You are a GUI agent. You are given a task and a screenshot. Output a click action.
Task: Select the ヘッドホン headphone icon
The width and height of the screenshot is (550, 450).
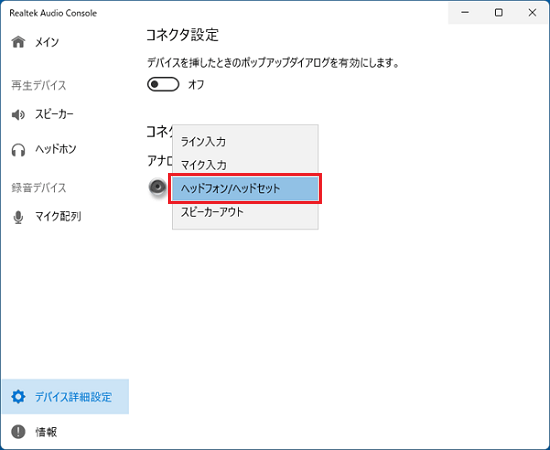click(x=18, y=150)
